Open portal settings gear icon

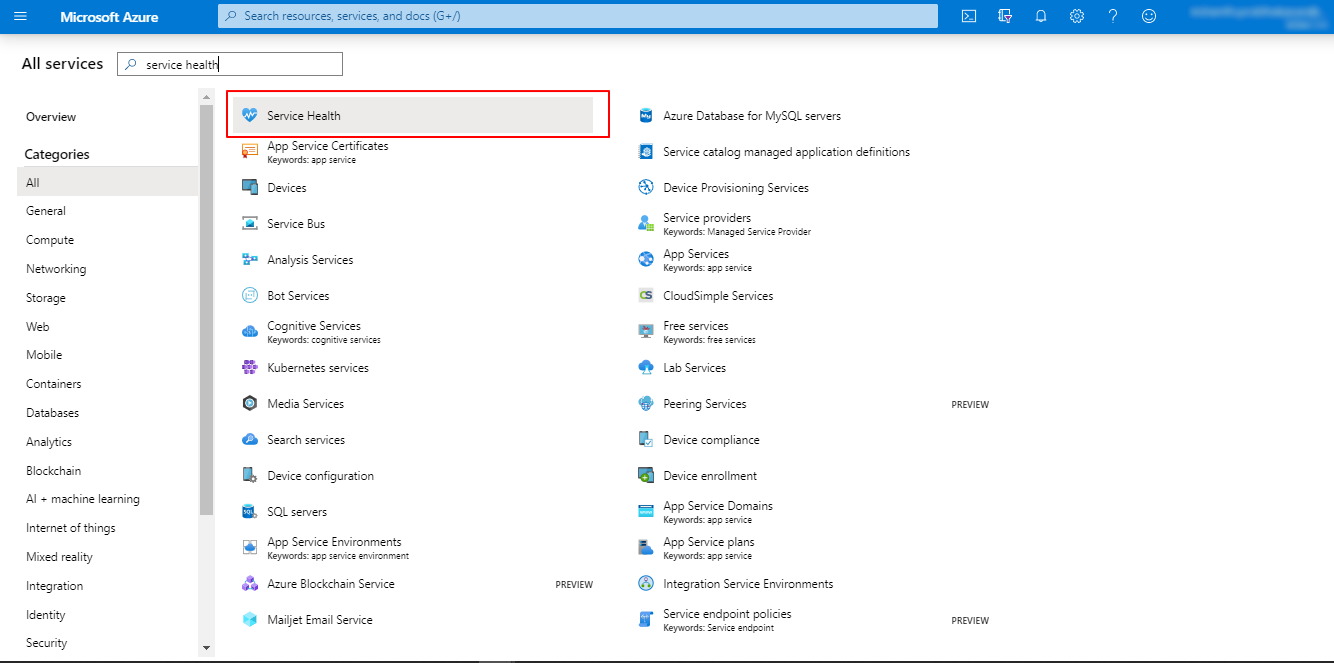tap(1077, 16)
